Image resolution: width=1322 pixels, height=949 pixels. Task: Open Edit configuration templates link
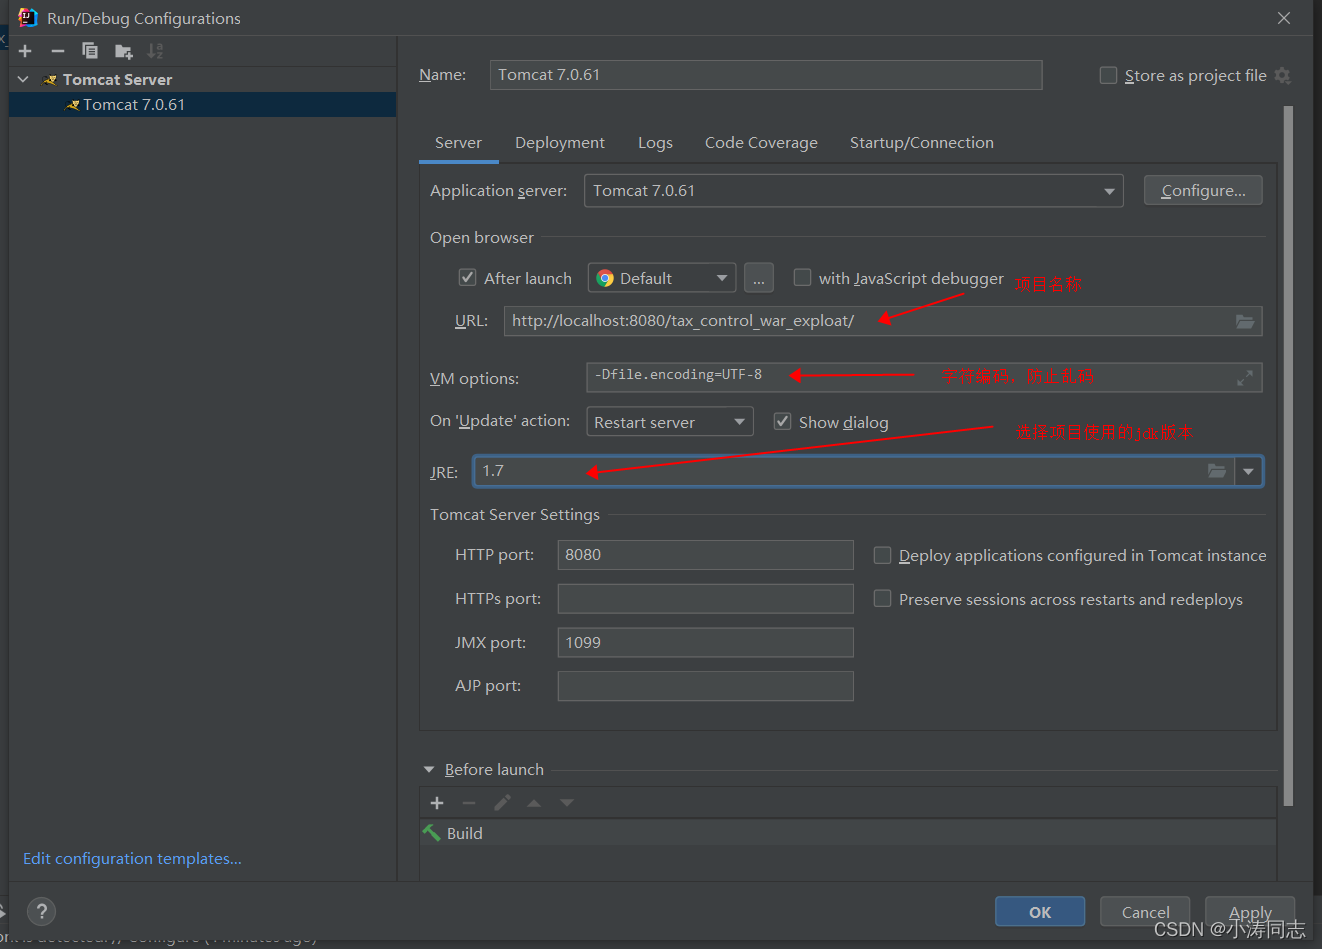click(x=132, y=859)
